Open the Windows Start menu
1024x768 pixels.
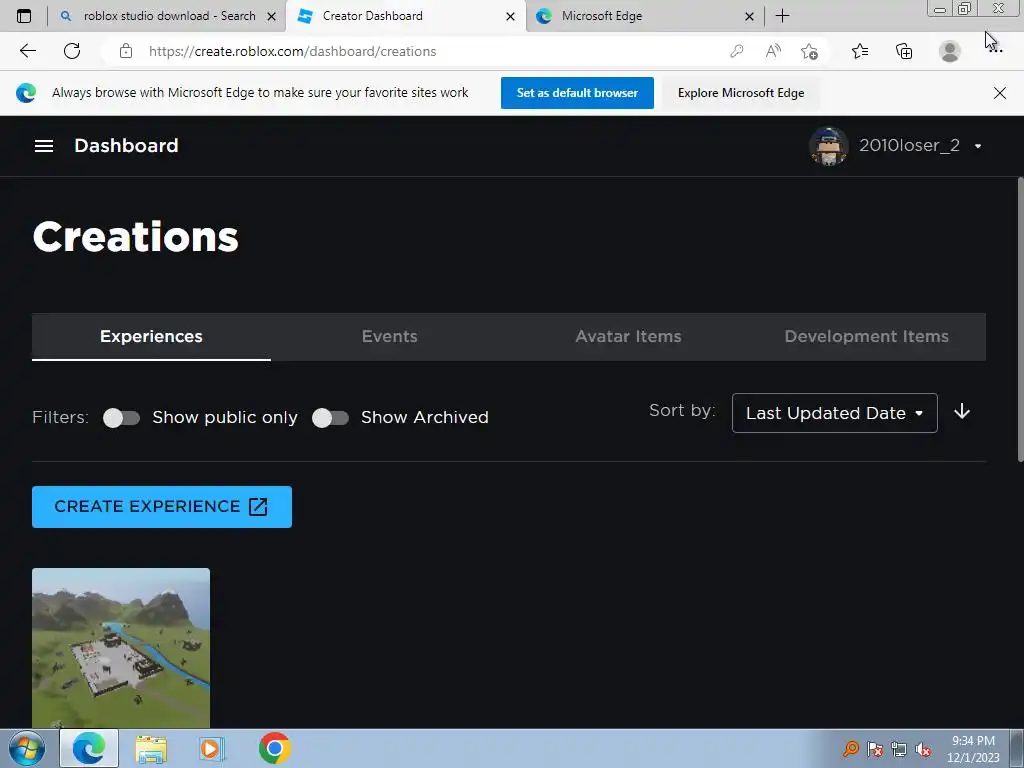pos(27,748)
